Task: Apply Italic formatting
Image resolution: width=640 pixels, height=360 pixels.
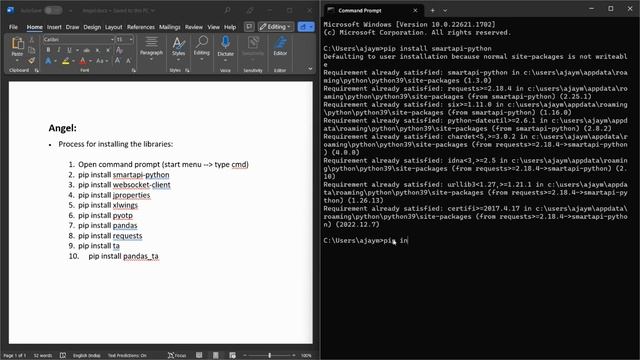Action: (58, 50)
